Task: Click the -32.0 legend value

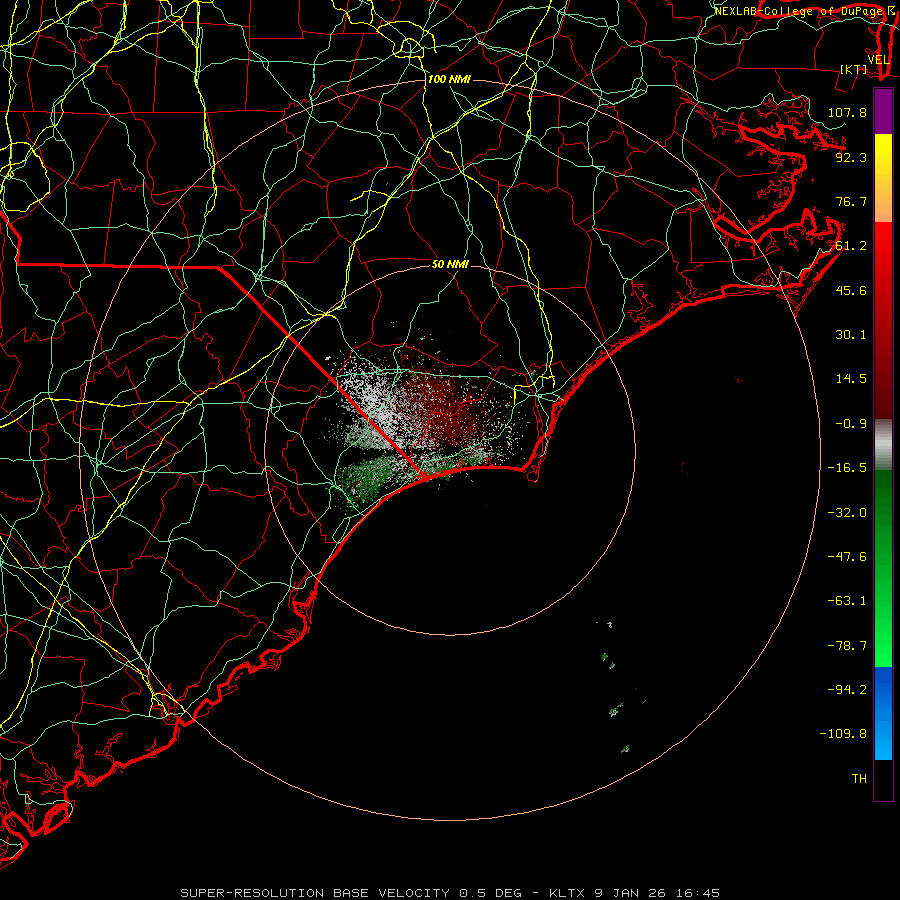Action: (x=847, y=513)
